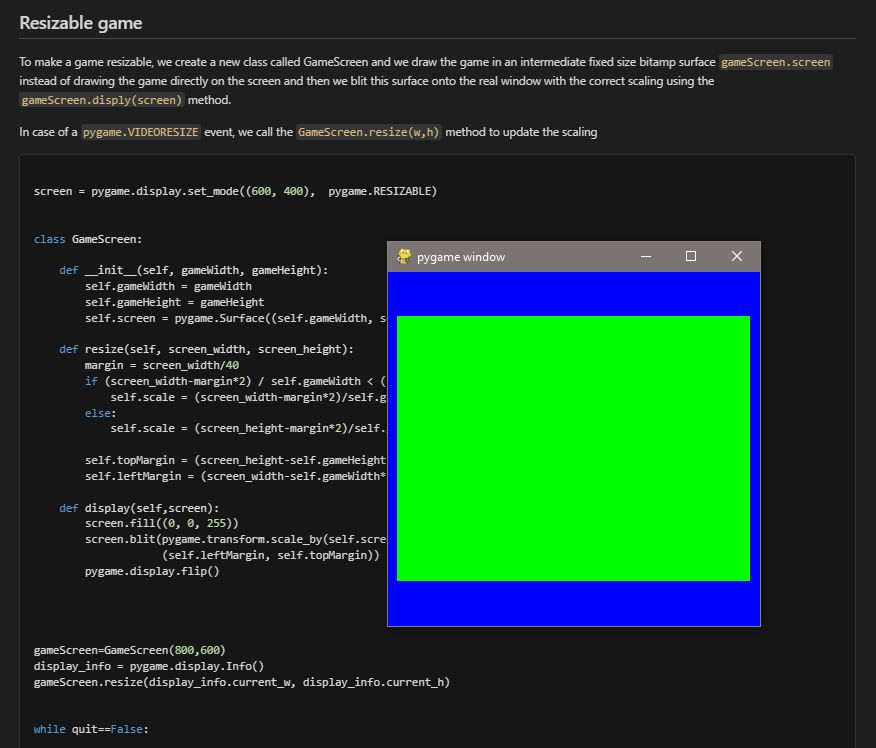Click the 'class GameScreen:' code line
Viewport: 876px width, 748px height.
click(x=88, y=239)
